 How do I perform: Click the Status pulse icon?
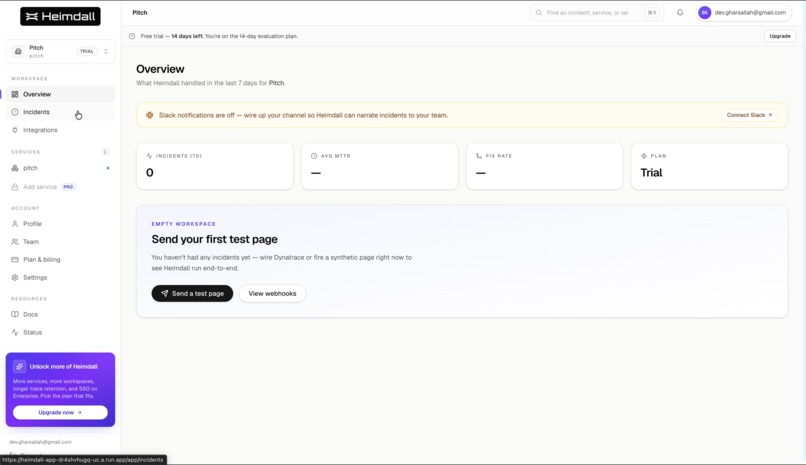click(15, 332)
